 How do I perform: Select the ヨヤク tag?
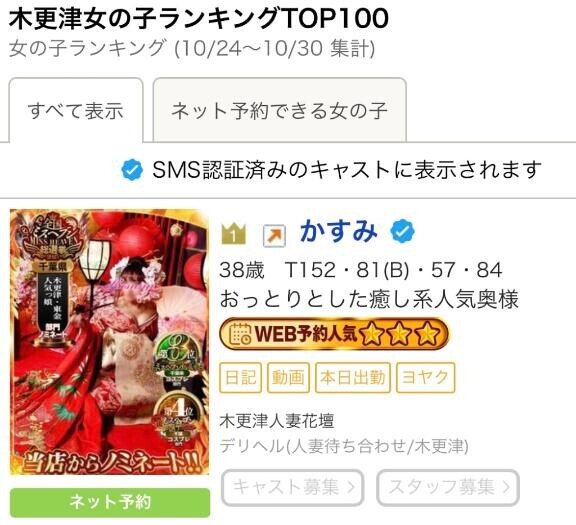[425, 377]
